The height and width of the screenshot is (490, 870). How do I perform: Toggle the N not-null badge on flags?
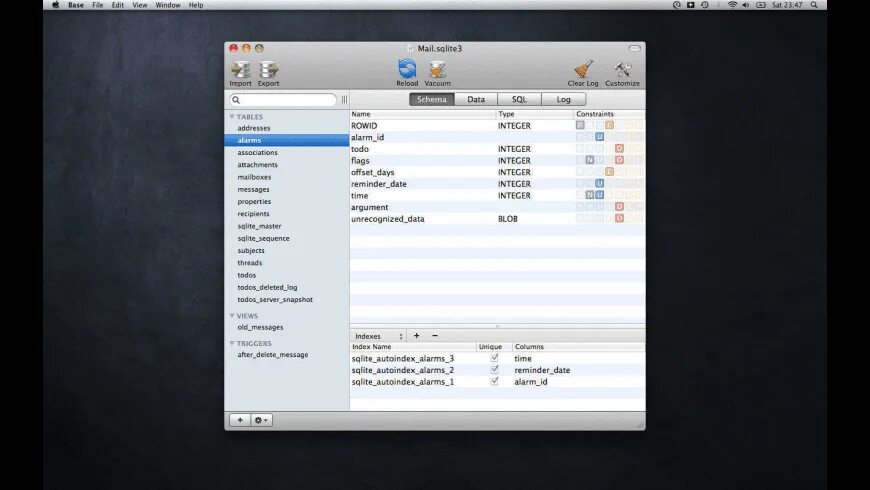click(590, 160)
